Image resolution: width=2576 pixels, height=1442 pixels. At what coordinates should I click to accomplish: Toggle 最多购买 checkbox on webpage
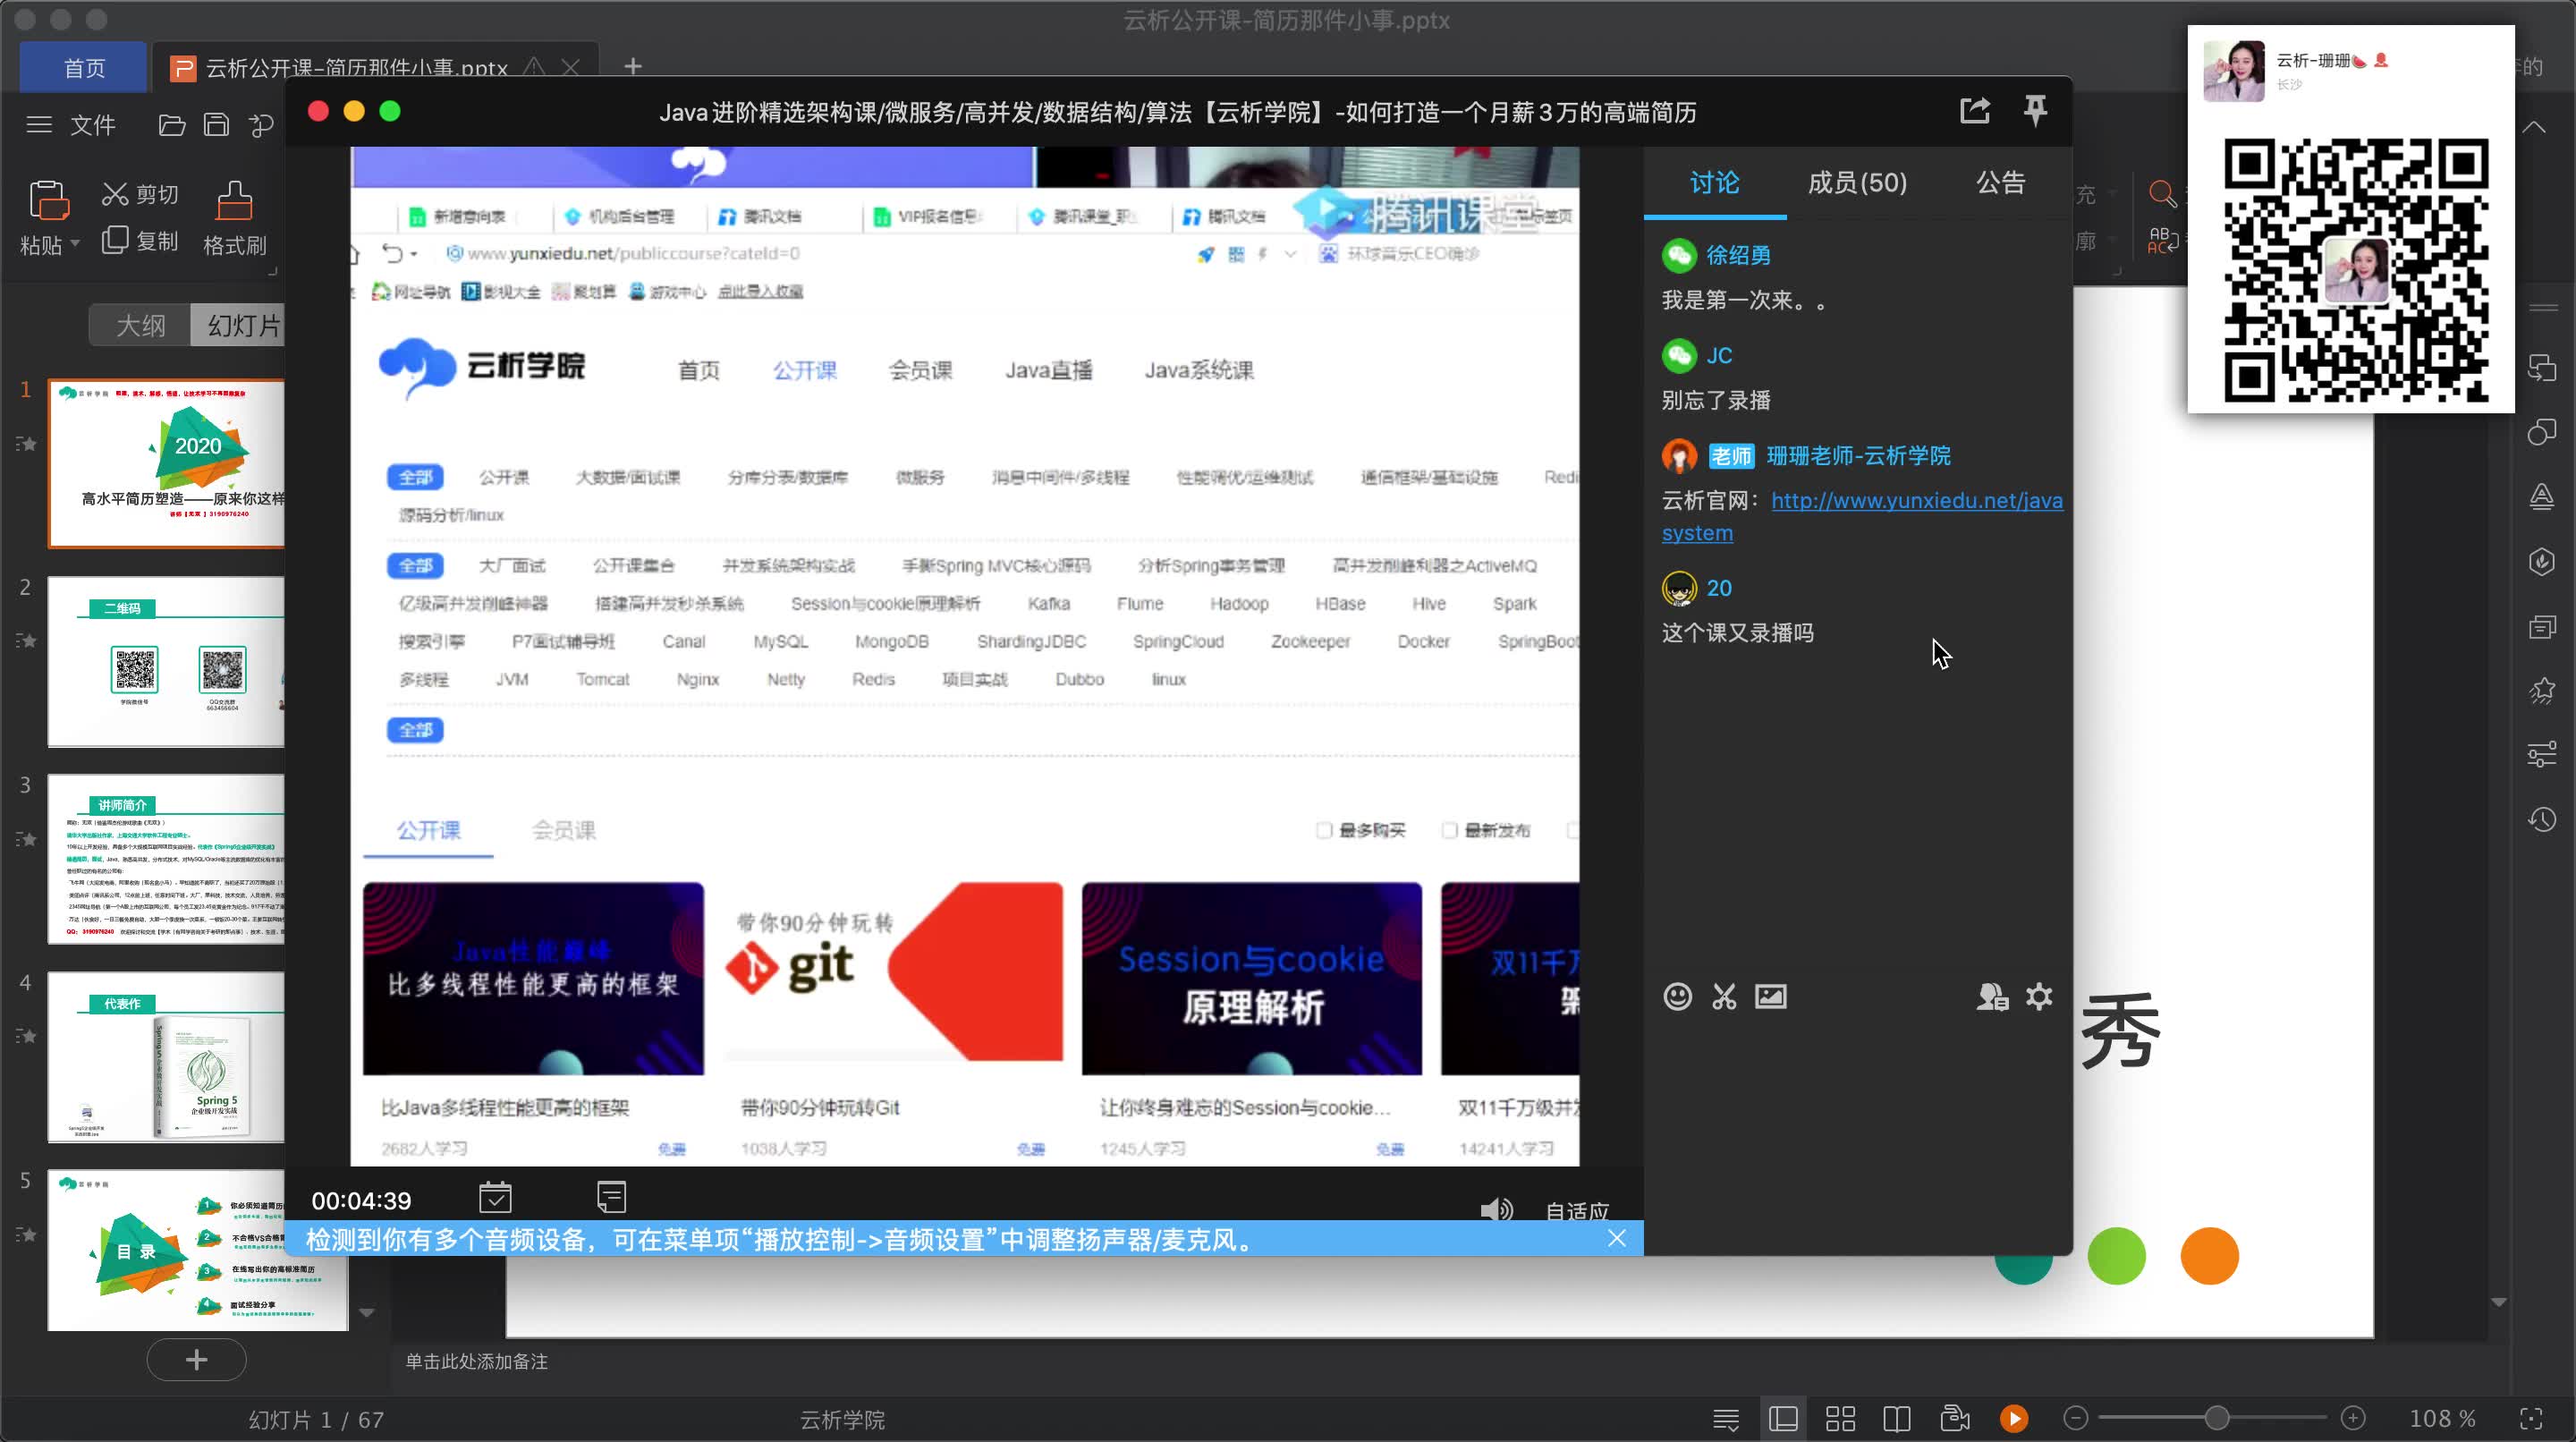(1324, 830)
